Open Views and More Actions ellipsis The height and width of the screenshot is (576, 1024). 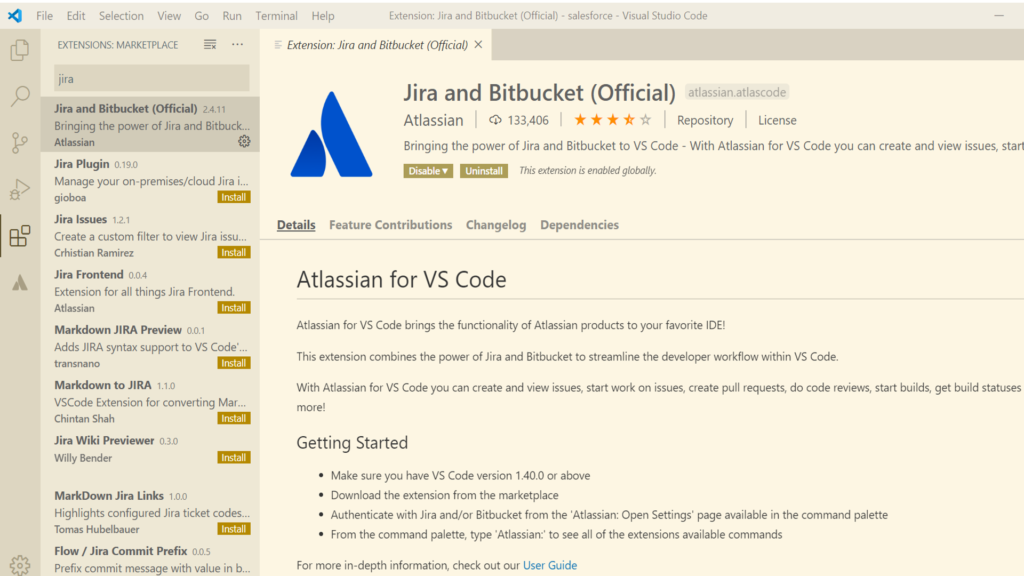point(237,44)
